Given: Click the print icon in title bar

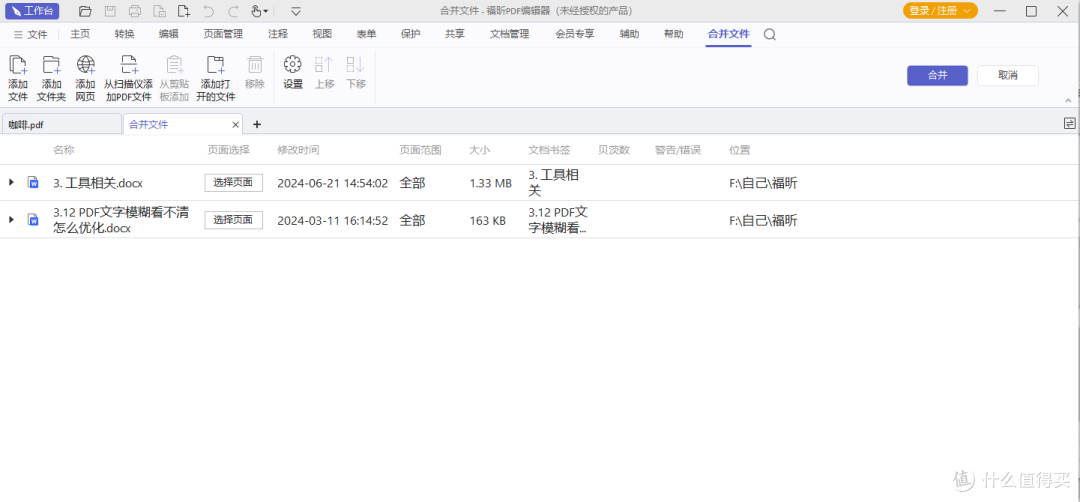Looking at the screenshot, I should (135, 11).
